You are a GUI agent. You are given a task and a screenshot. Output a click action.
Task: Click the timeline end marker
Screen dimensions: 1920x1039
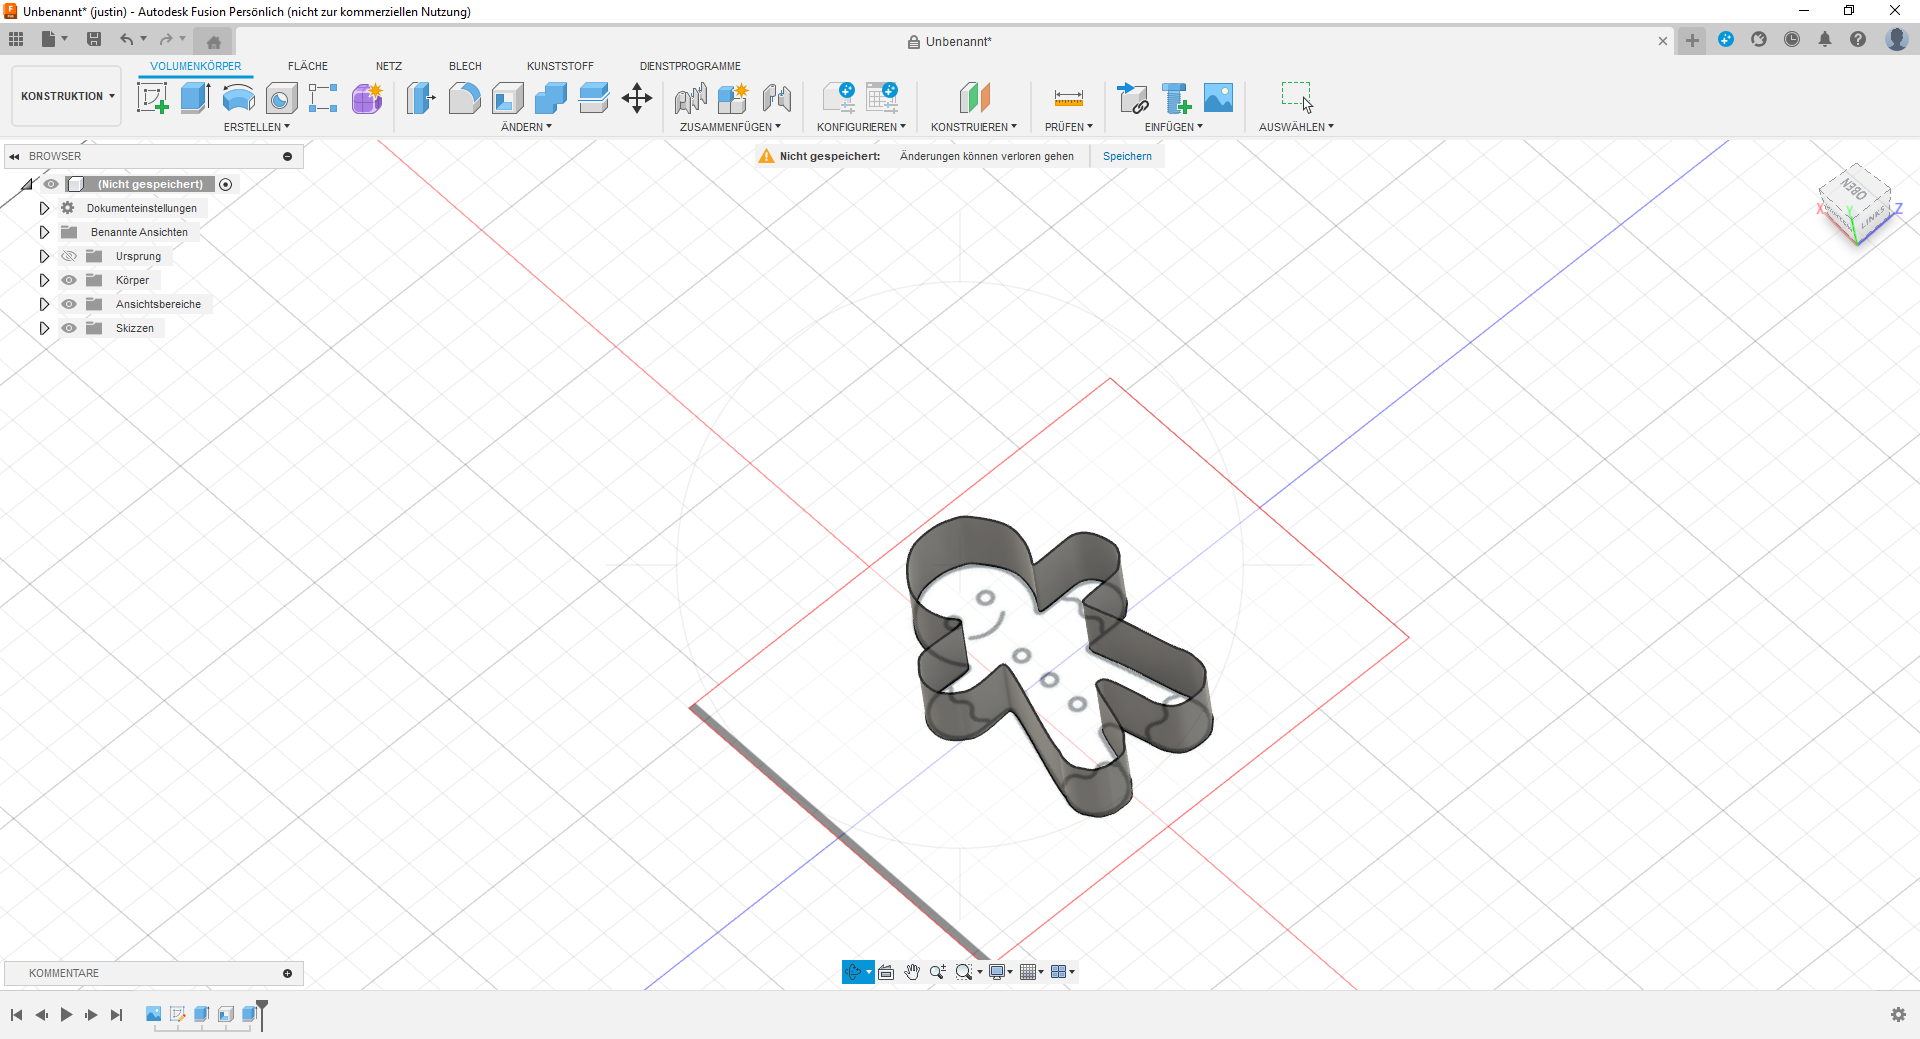coord(262,1013)
